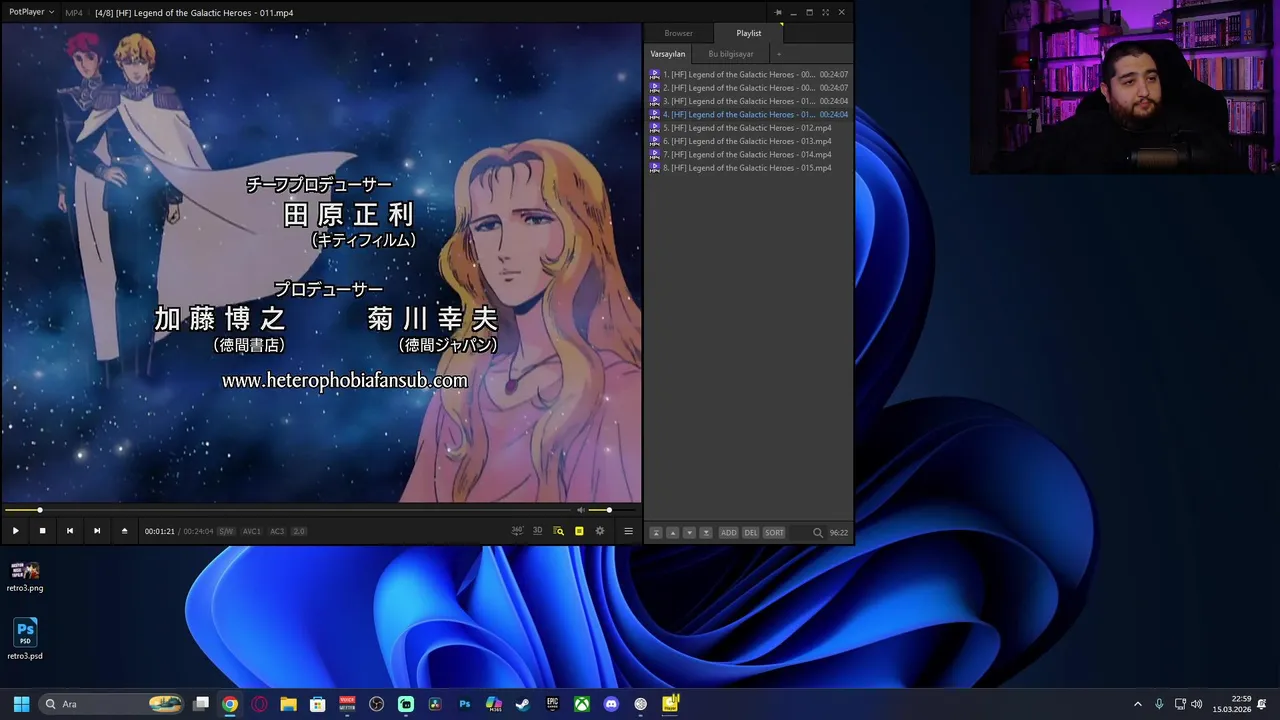Move selected playlist item to bottom
1280x720 pixels.
[x=706, y=533]
